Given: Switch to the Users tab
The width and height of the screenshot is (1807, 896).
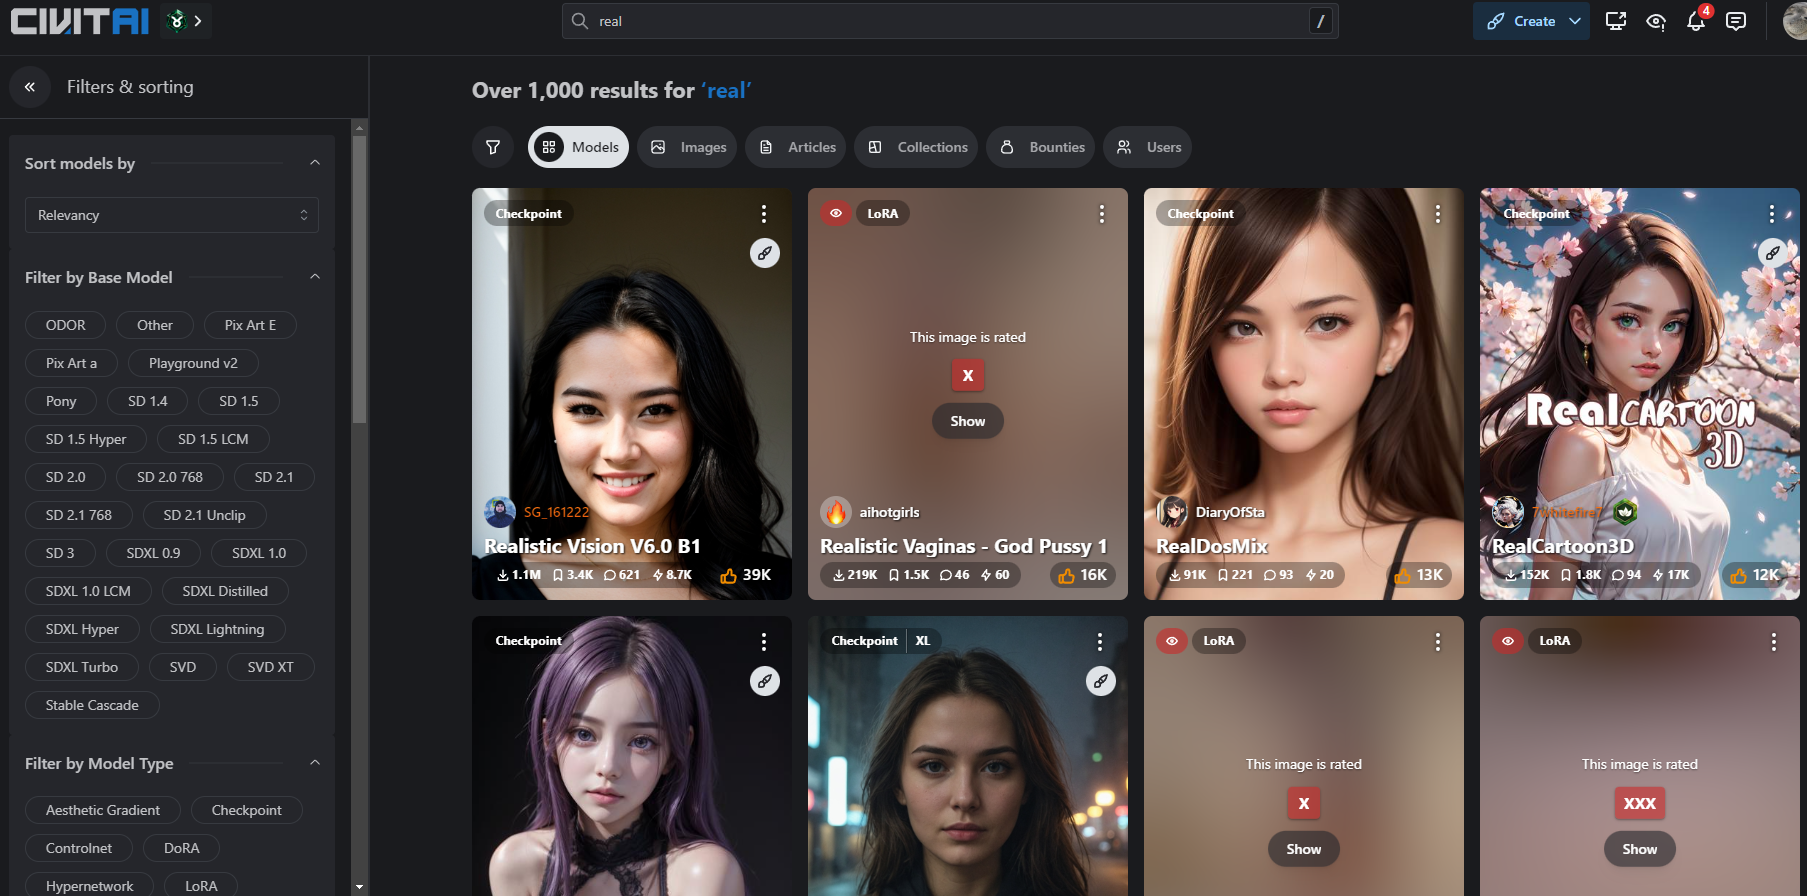Looking at the screenshot, I should click(x=1149, y=147).
